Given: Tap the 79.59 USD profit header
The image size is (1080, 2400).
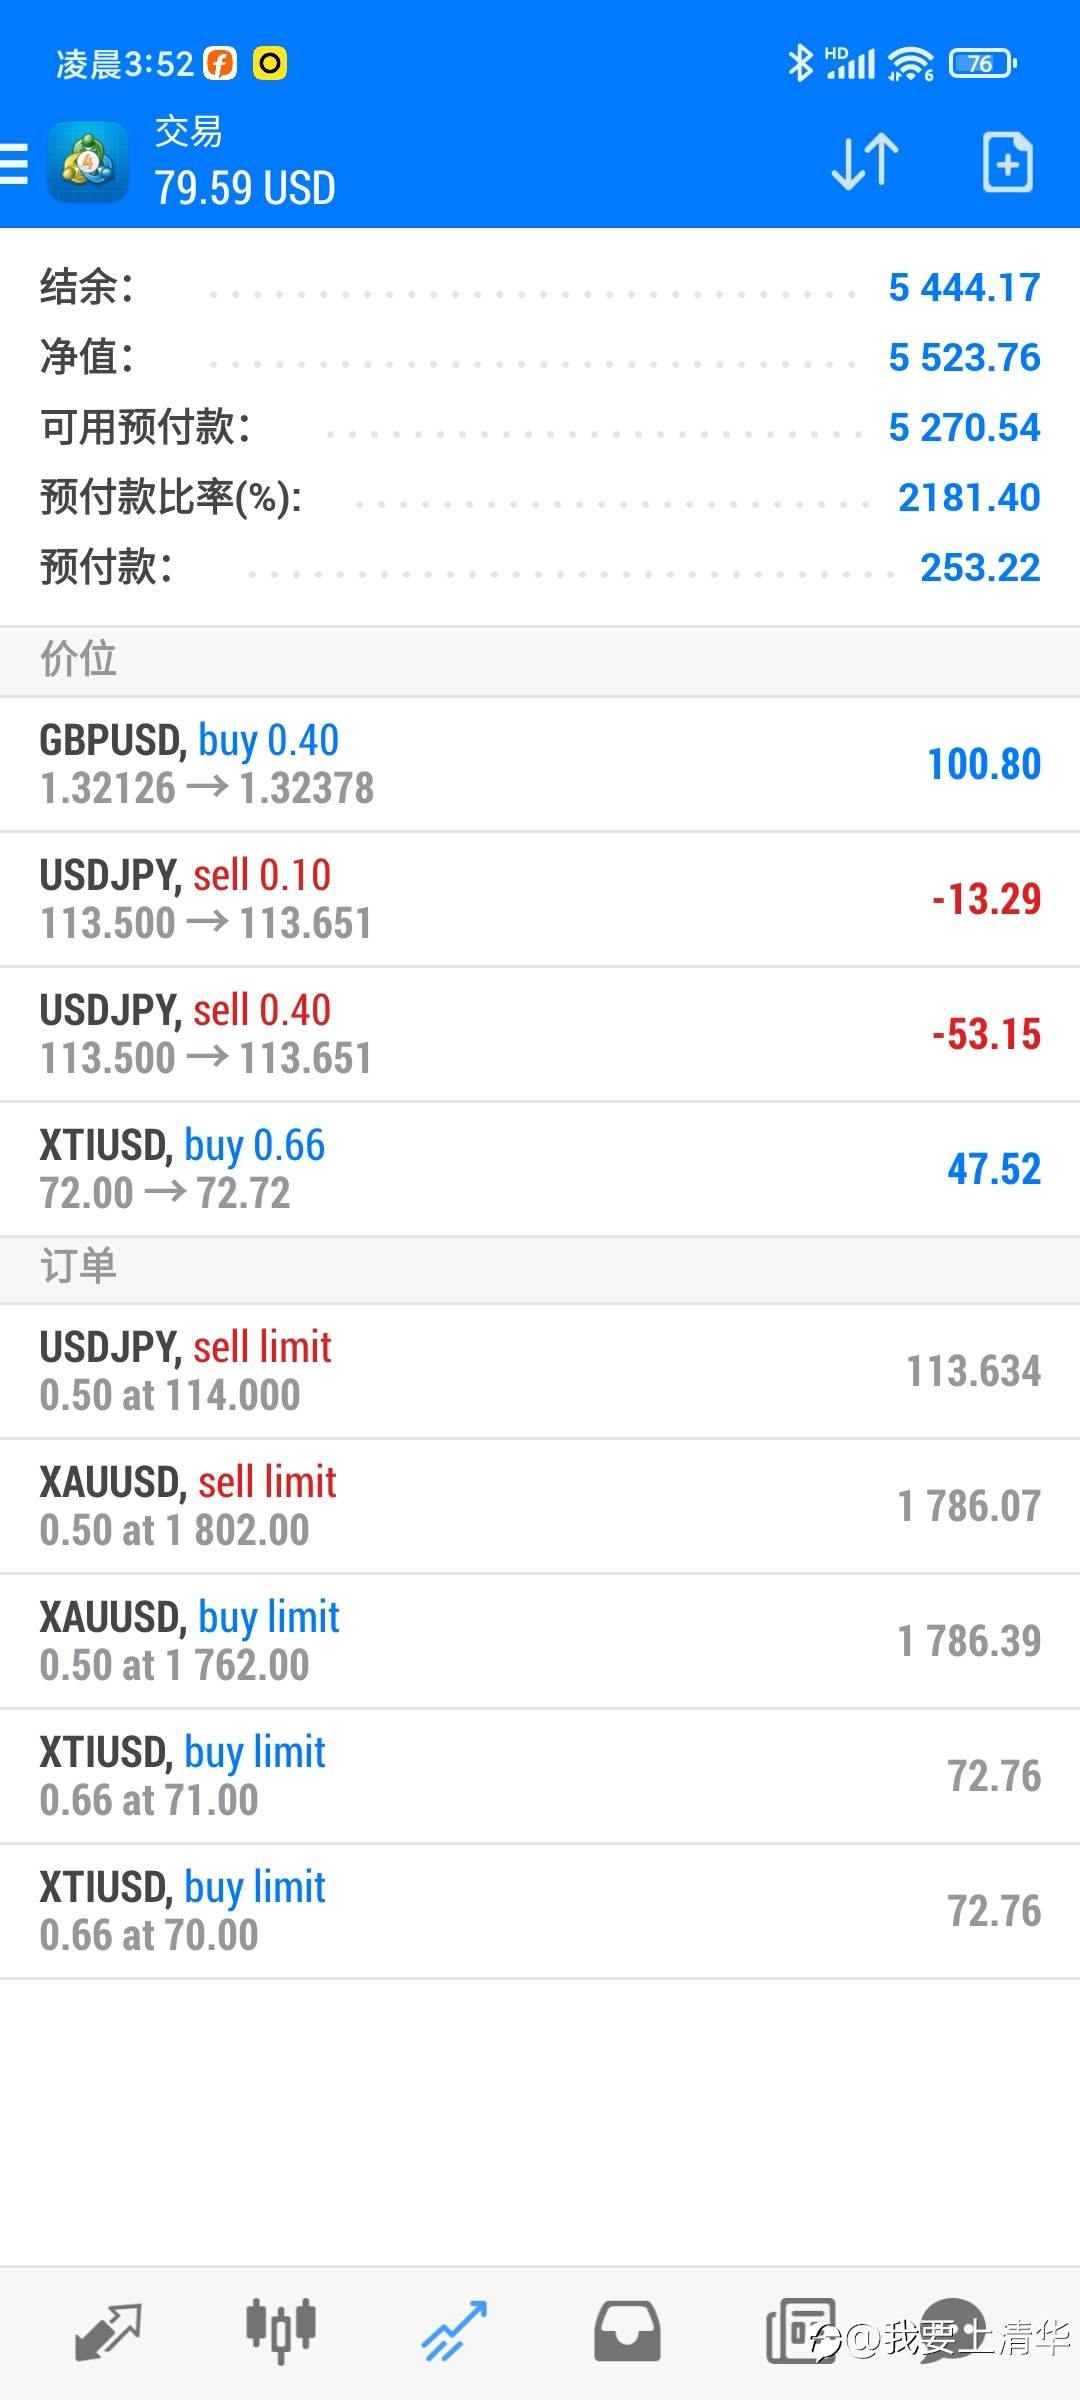Looking at the screenshot, I should (x=245, y=188).
